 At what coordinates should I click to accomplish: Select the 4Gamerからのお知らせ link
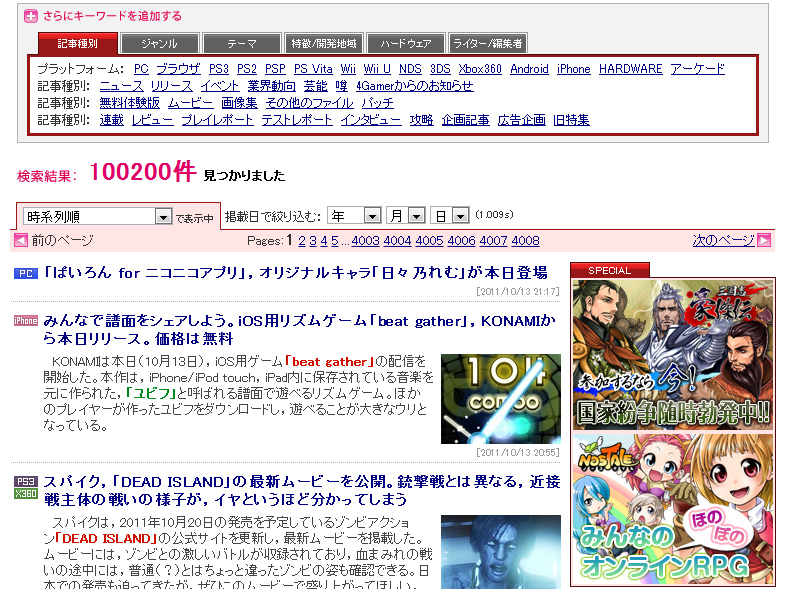tap(415, 86)
